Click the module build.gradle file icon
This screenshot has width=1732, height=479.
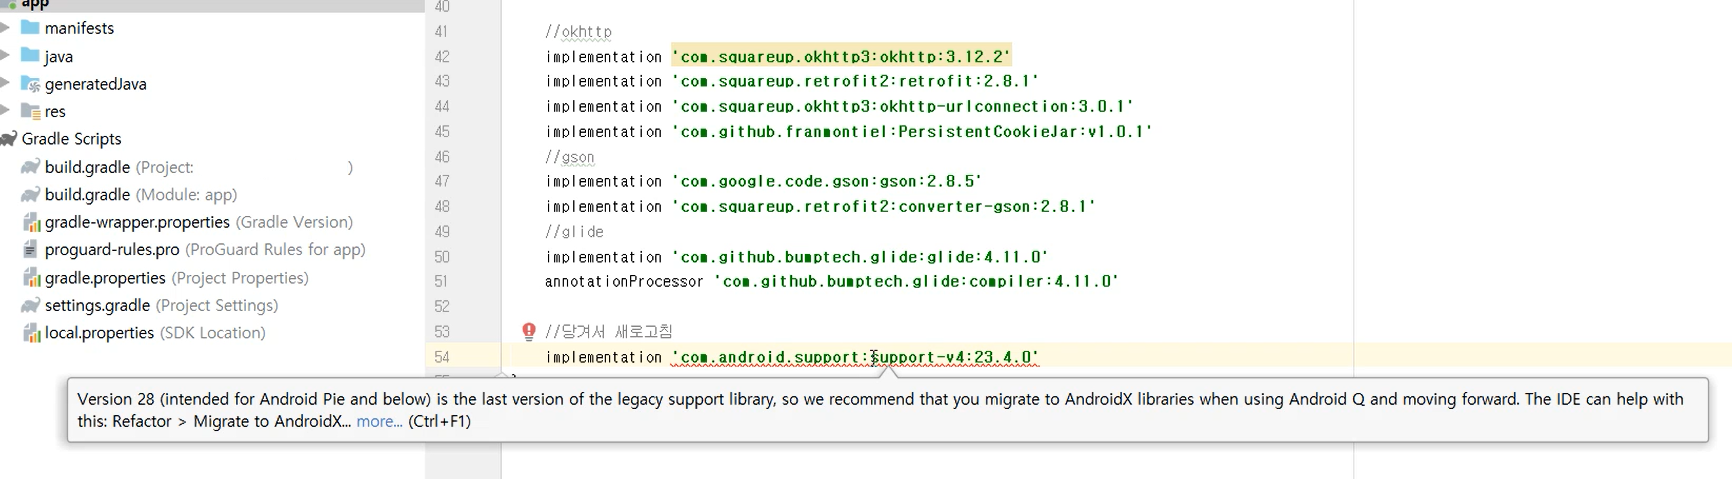[x=30, y=194]
